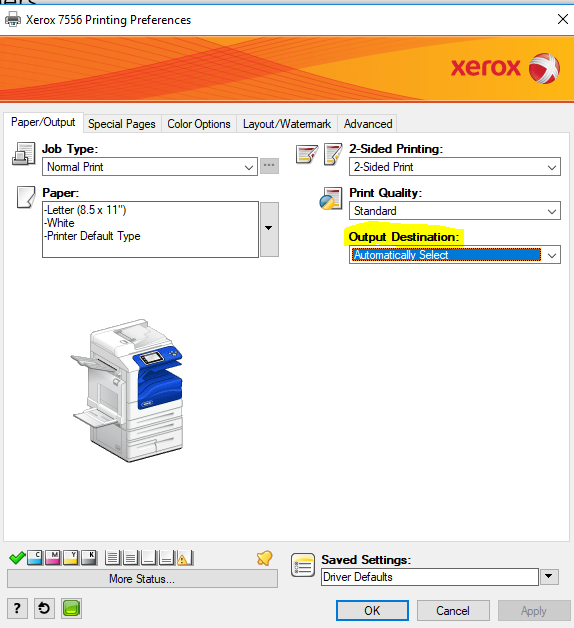Click the Driver Defaults saved settings field

coord(429,577)
